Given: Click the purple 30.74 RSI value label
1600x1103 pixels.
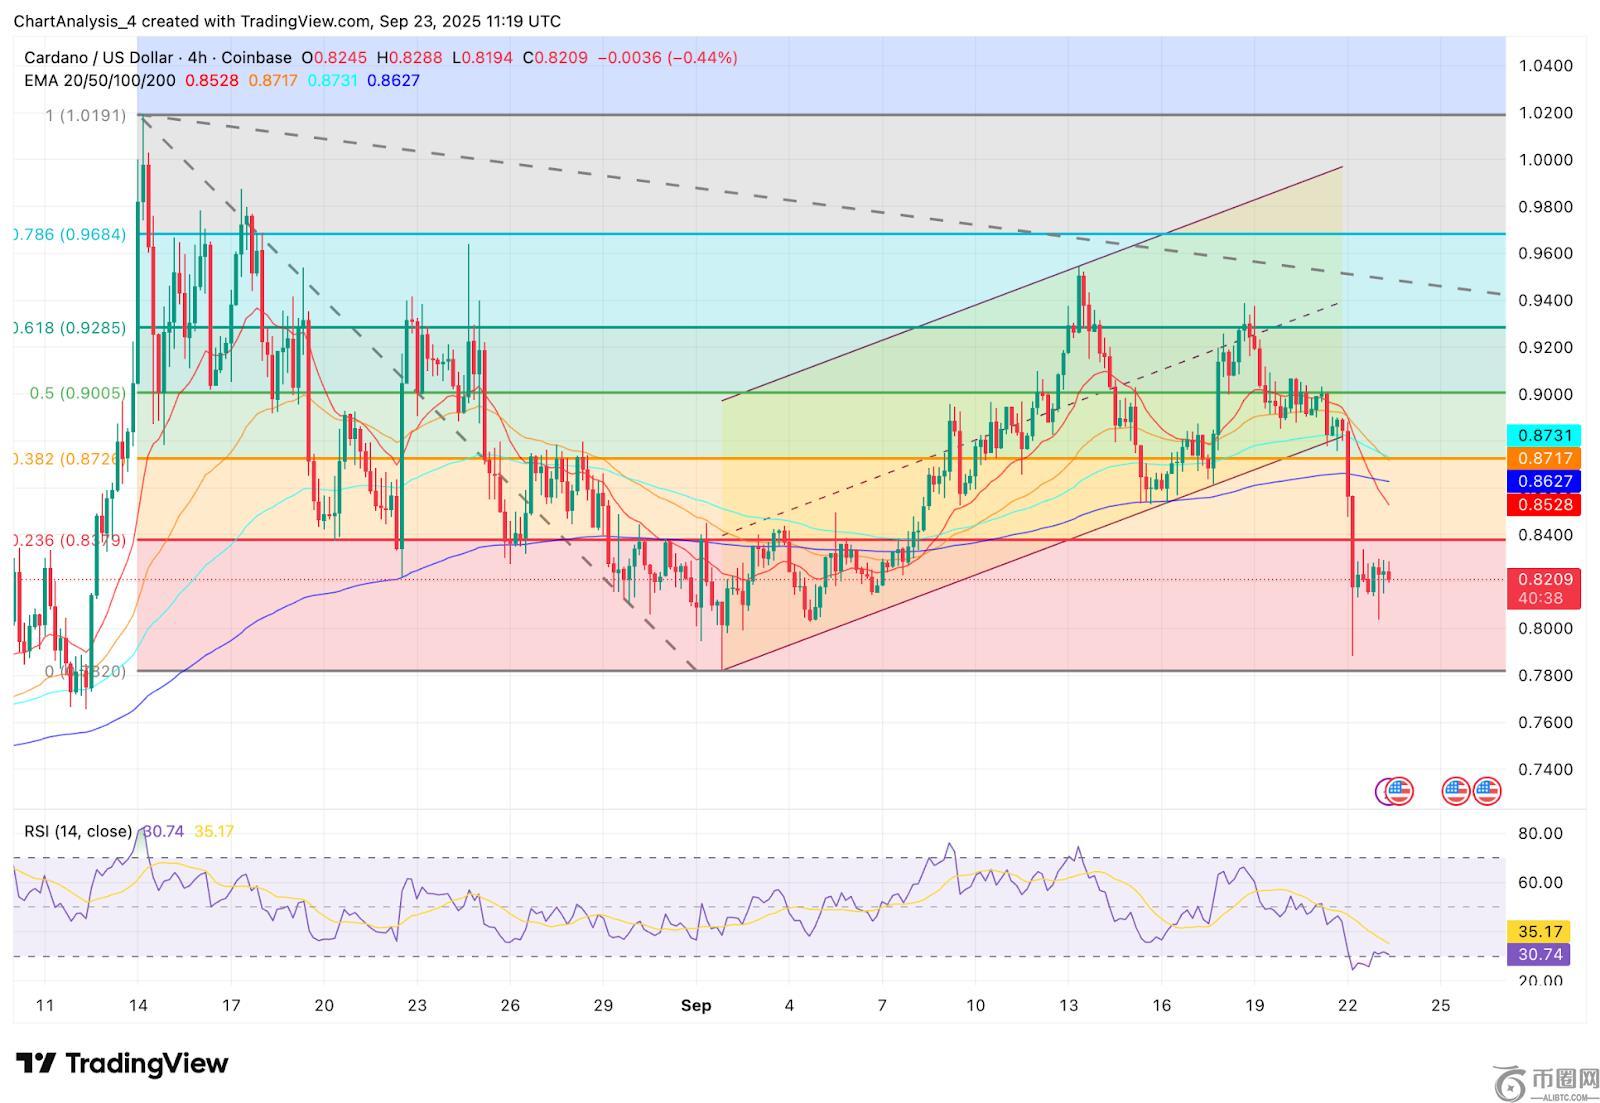Looking at the screenshot, I should (1540, 955).
